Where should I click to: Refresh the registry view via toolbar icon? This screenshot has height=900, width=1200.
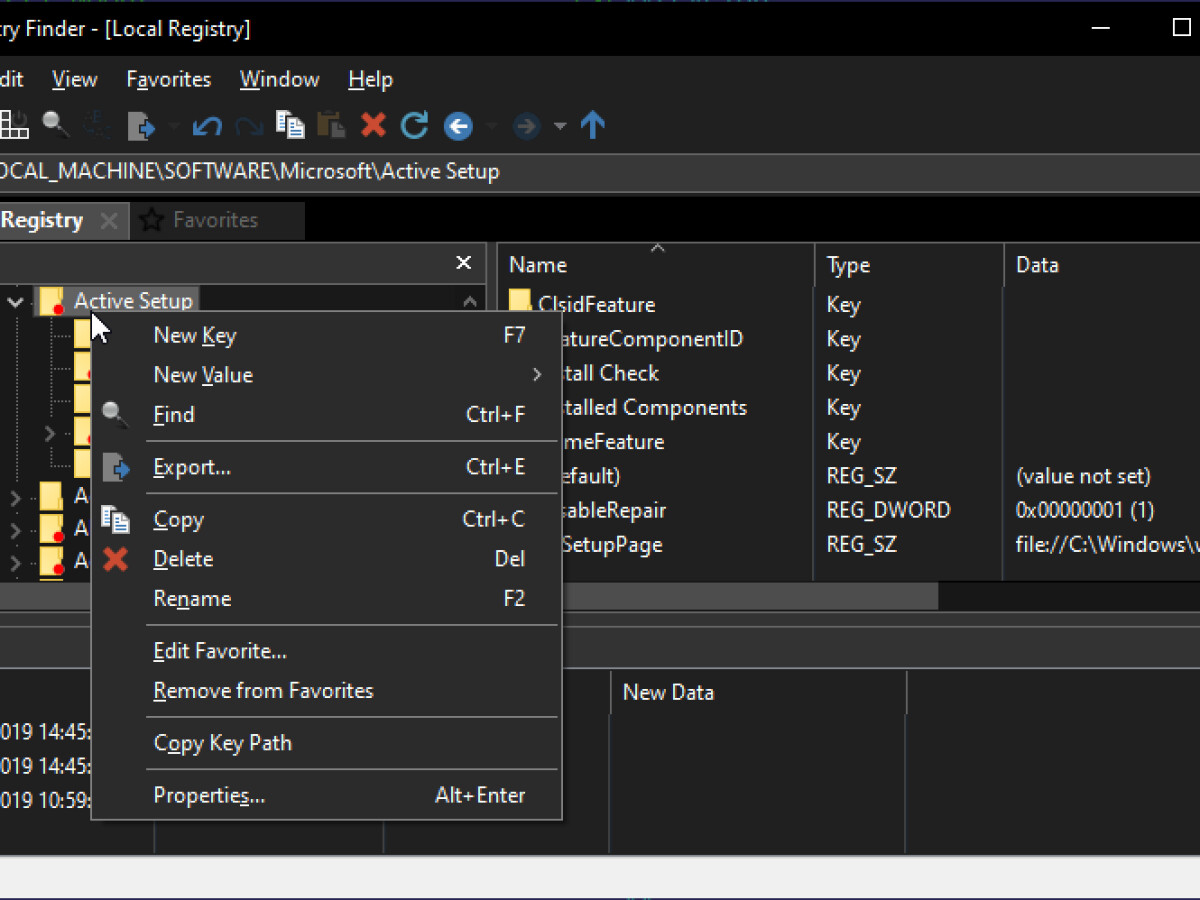click(x=413, y=125)
